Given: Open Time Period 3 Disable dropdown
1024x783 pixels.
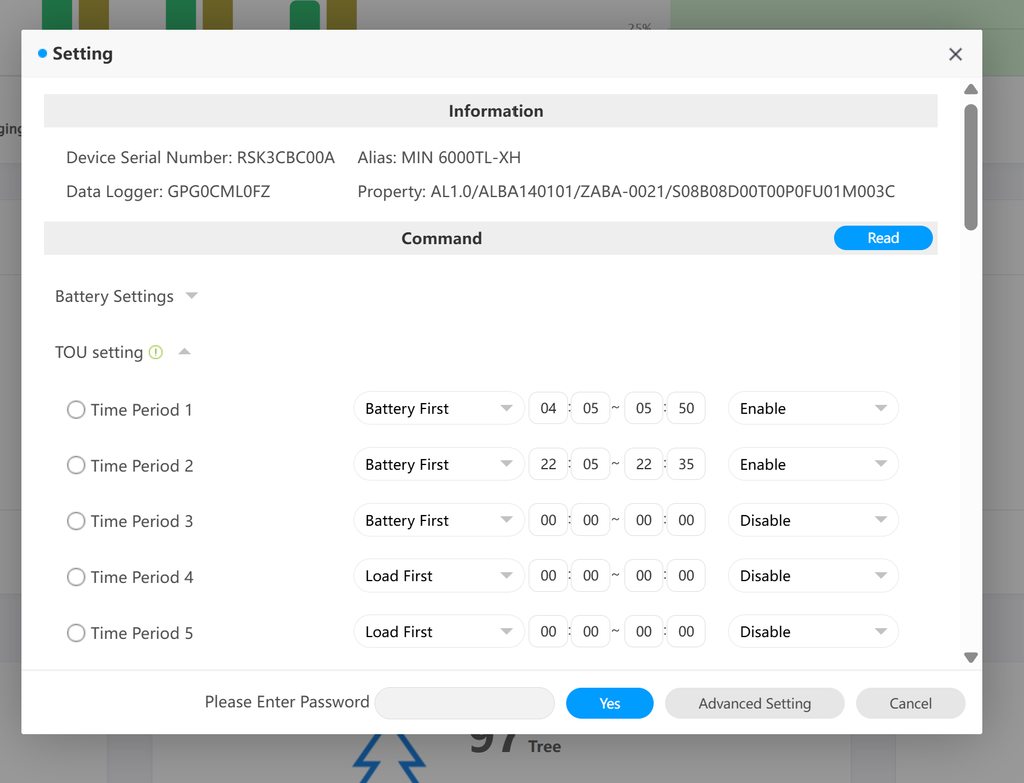Looking at the screenshot, I should (812, 520).
